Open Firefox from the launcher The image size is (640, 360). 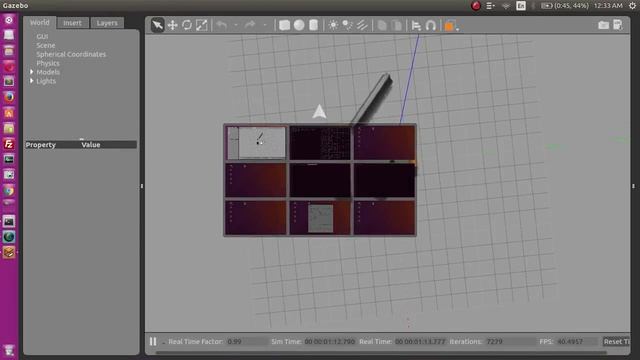9,97
